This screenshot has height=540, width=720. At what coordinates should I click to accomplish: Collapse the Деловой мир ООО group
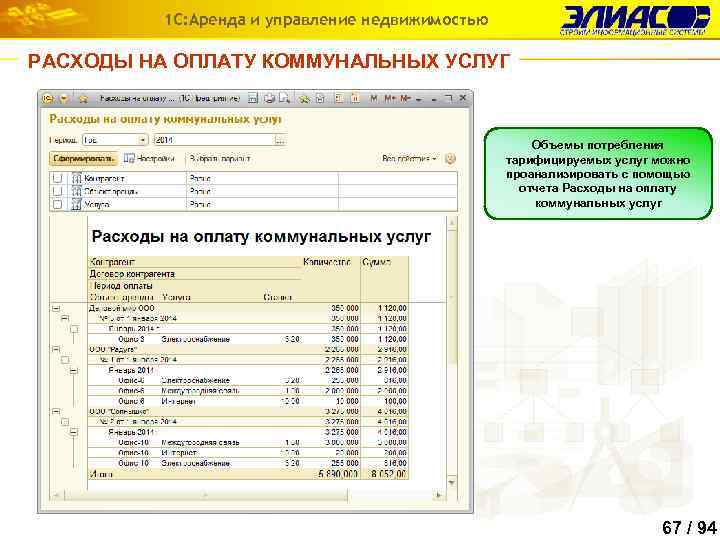tap(56, 309)
